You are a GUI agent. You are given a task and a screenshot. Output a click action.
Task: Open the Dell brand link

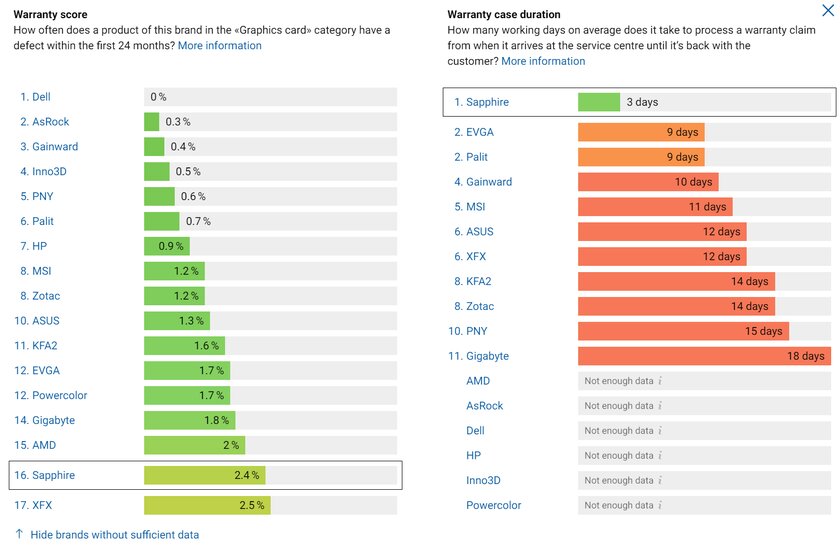40,97
